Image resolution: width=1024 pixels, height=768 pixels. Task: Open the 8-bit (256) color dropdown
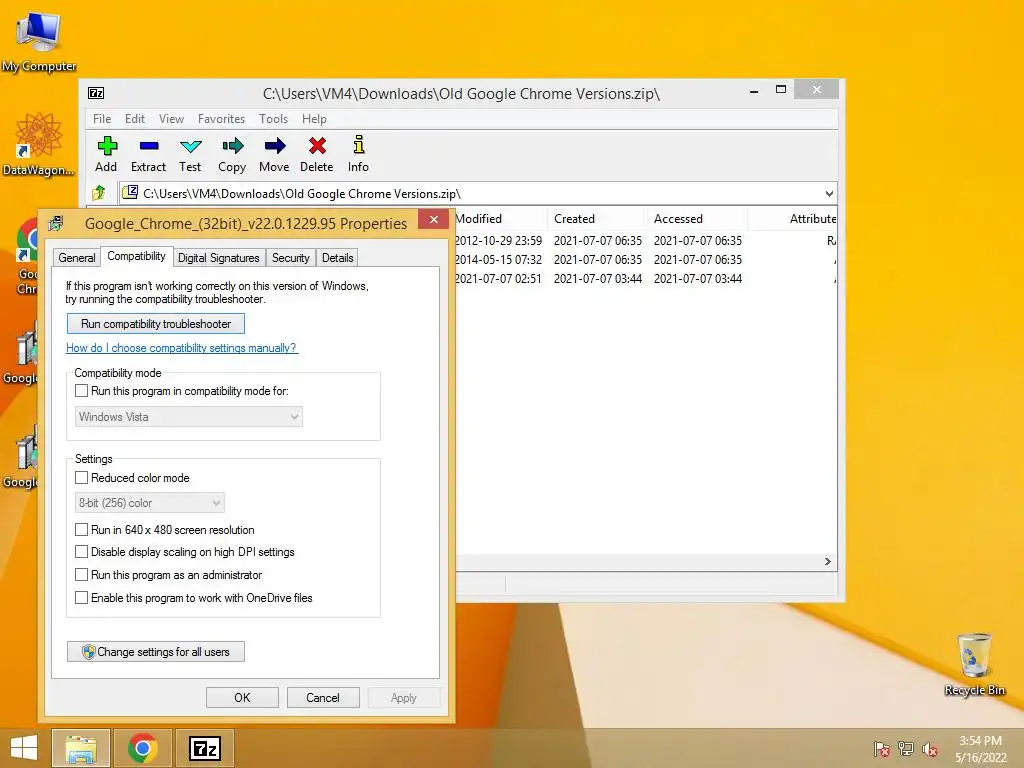tap(150, 503)
